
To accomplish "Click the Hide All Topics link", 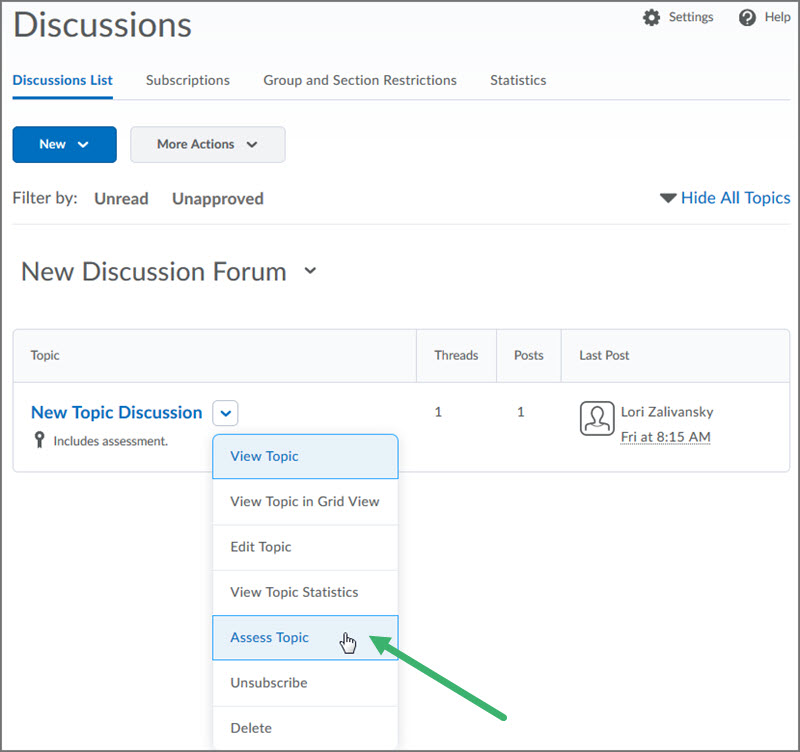I will tap(736, 198).
